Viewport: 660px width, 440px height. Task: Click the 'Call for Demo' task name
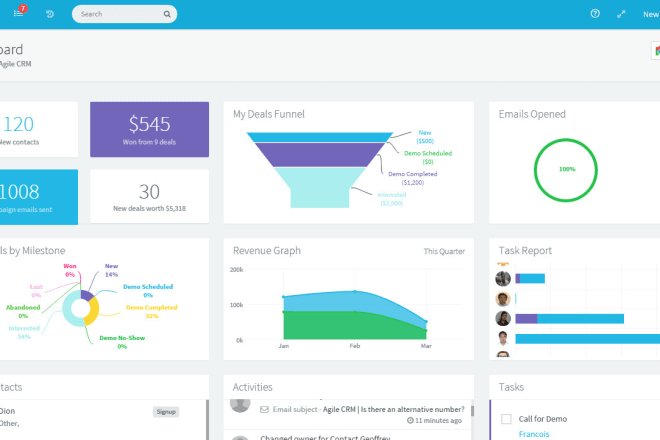click(x=543, y=419)
